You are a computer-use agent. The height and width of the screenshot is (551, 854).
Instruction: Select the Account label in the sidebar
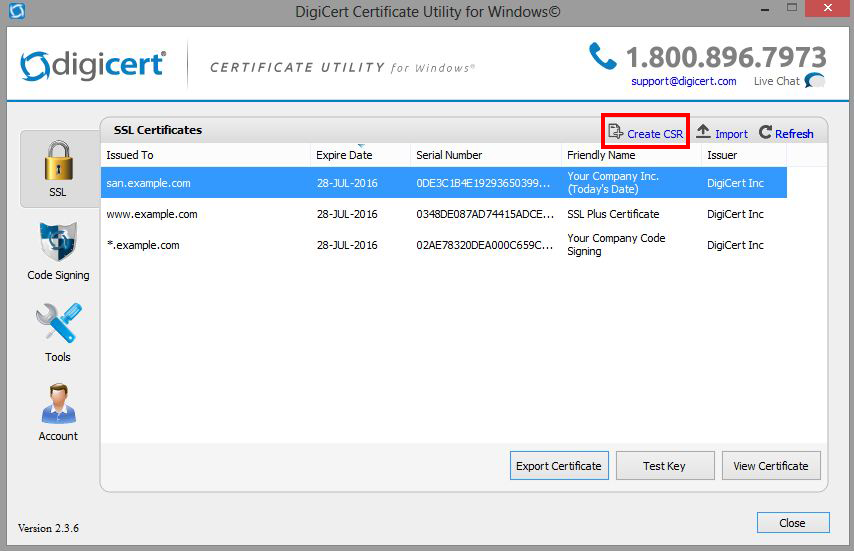click(58, 436)
